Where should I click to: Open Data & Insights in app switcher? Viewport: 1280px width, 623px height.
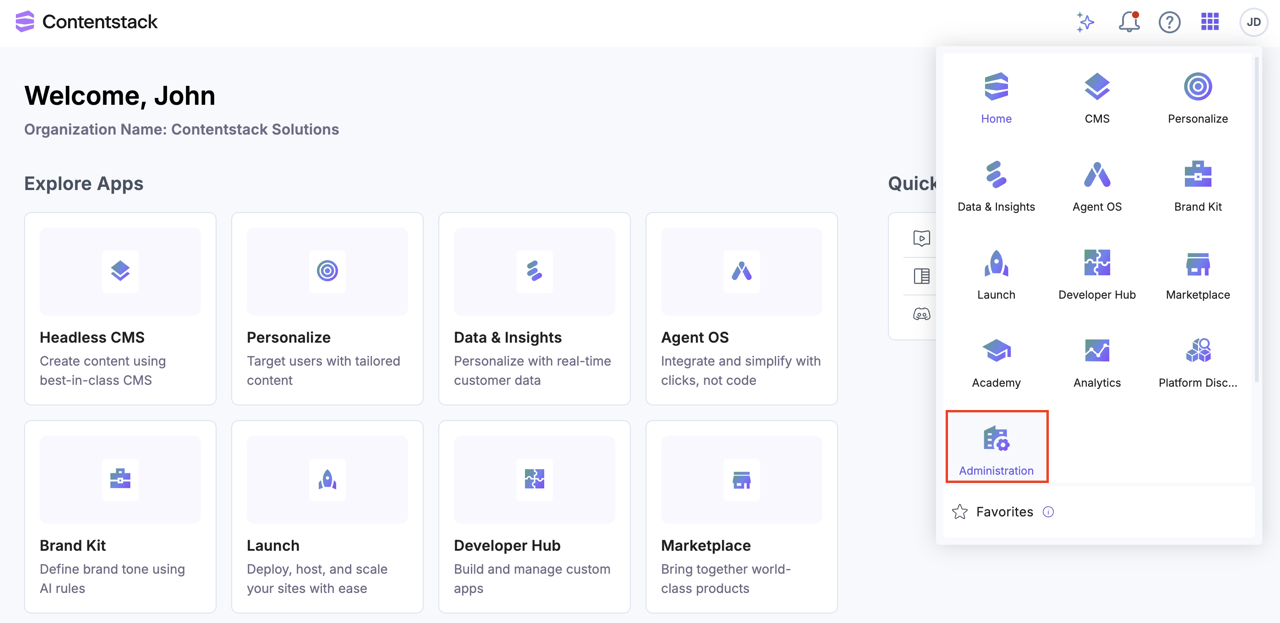(x=996, y=186)
